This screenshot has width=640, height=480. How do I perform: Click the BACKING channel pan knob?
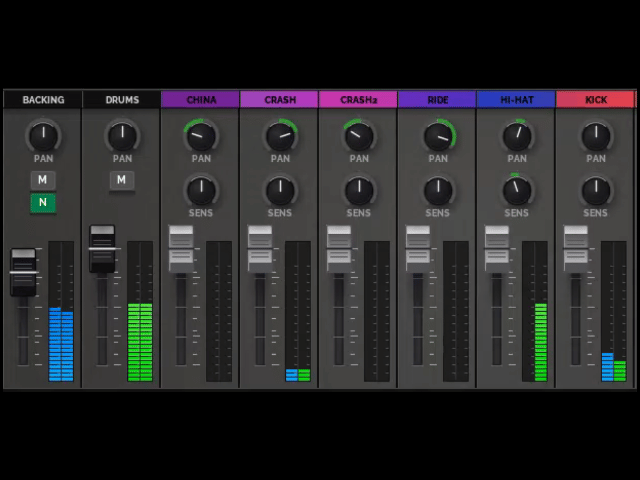tap(43, 135)
